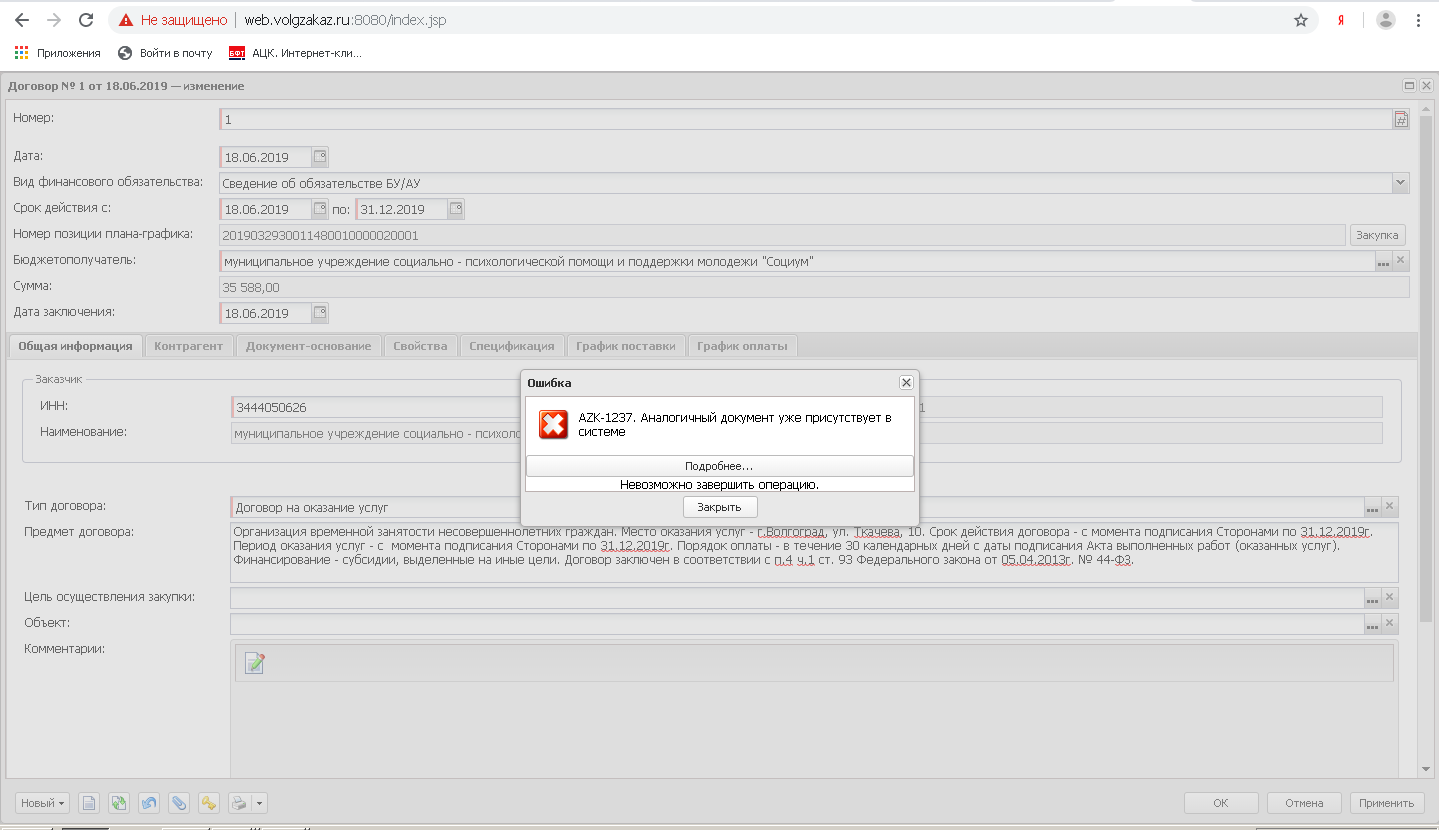Image resolution: width=1439 pixels, height=830 pixels.
Task: Click Подробнее to view error details
Action: click(x=719, y=466)
